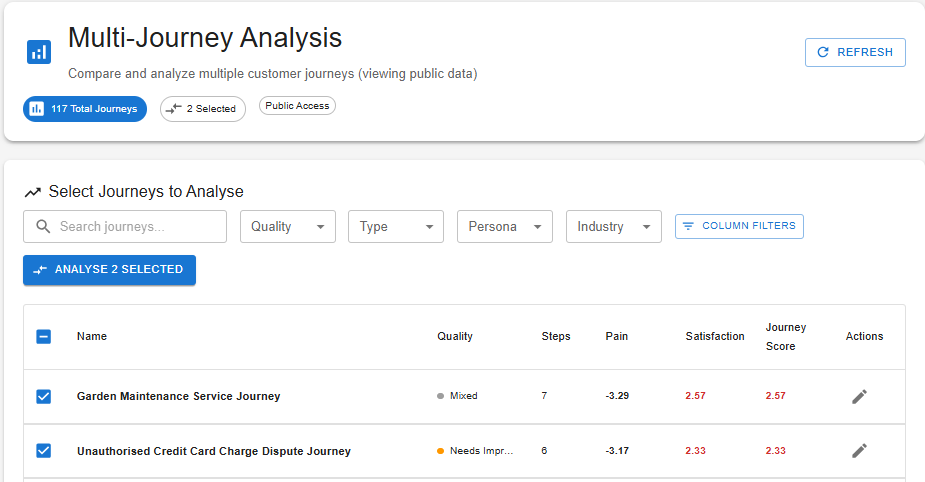Uncheck Garden Maintenance Service Journey checkbox
The image size is (925, 482).
coord(43,396)
